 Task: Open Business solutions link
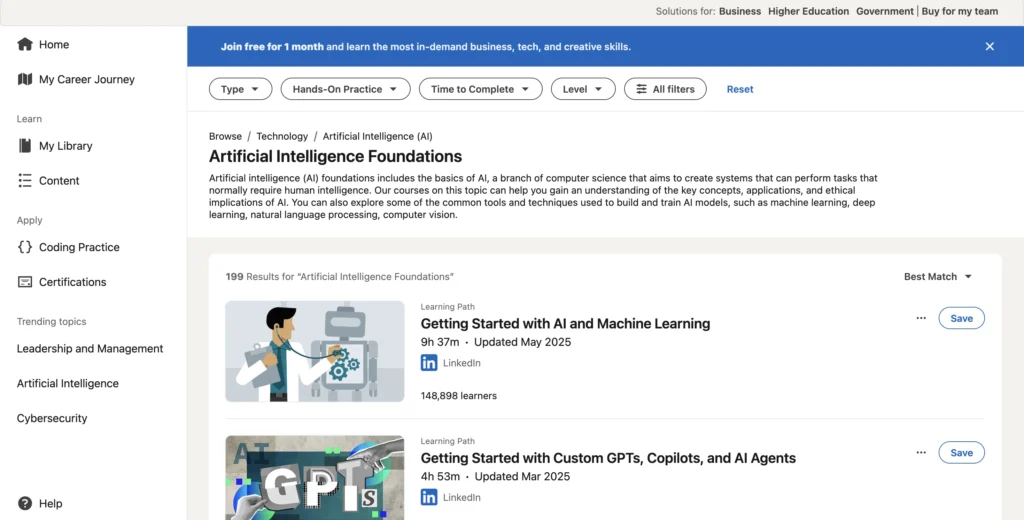tap(740, 11)
